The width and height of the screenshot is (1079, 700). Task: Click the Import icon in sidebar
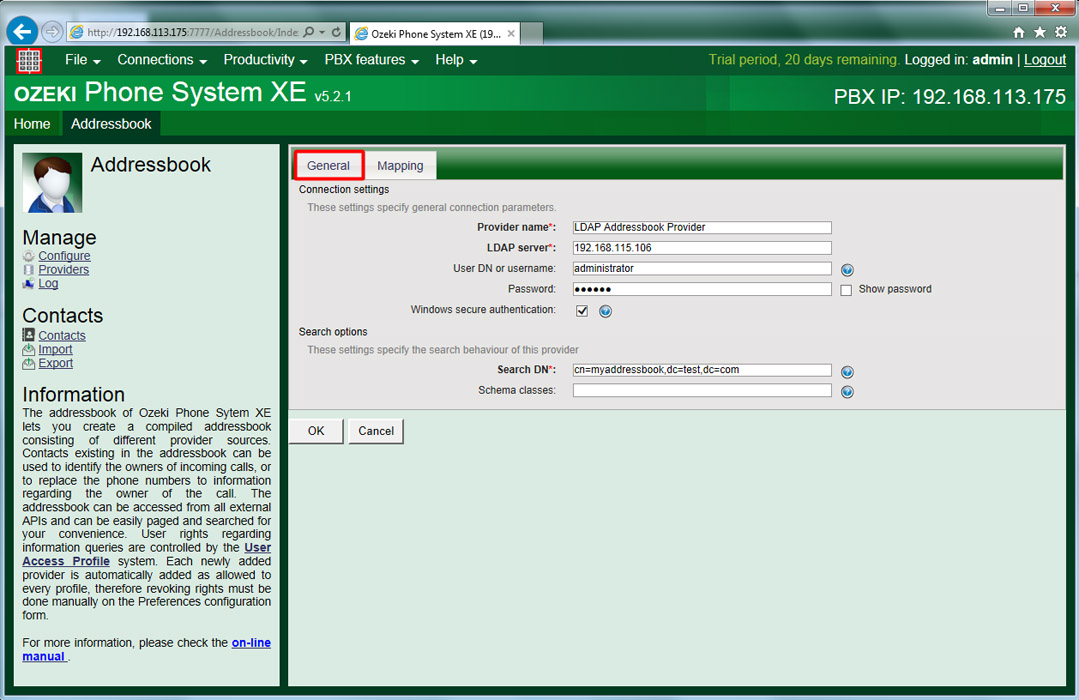pyautogui.click(x=28, y=350)
